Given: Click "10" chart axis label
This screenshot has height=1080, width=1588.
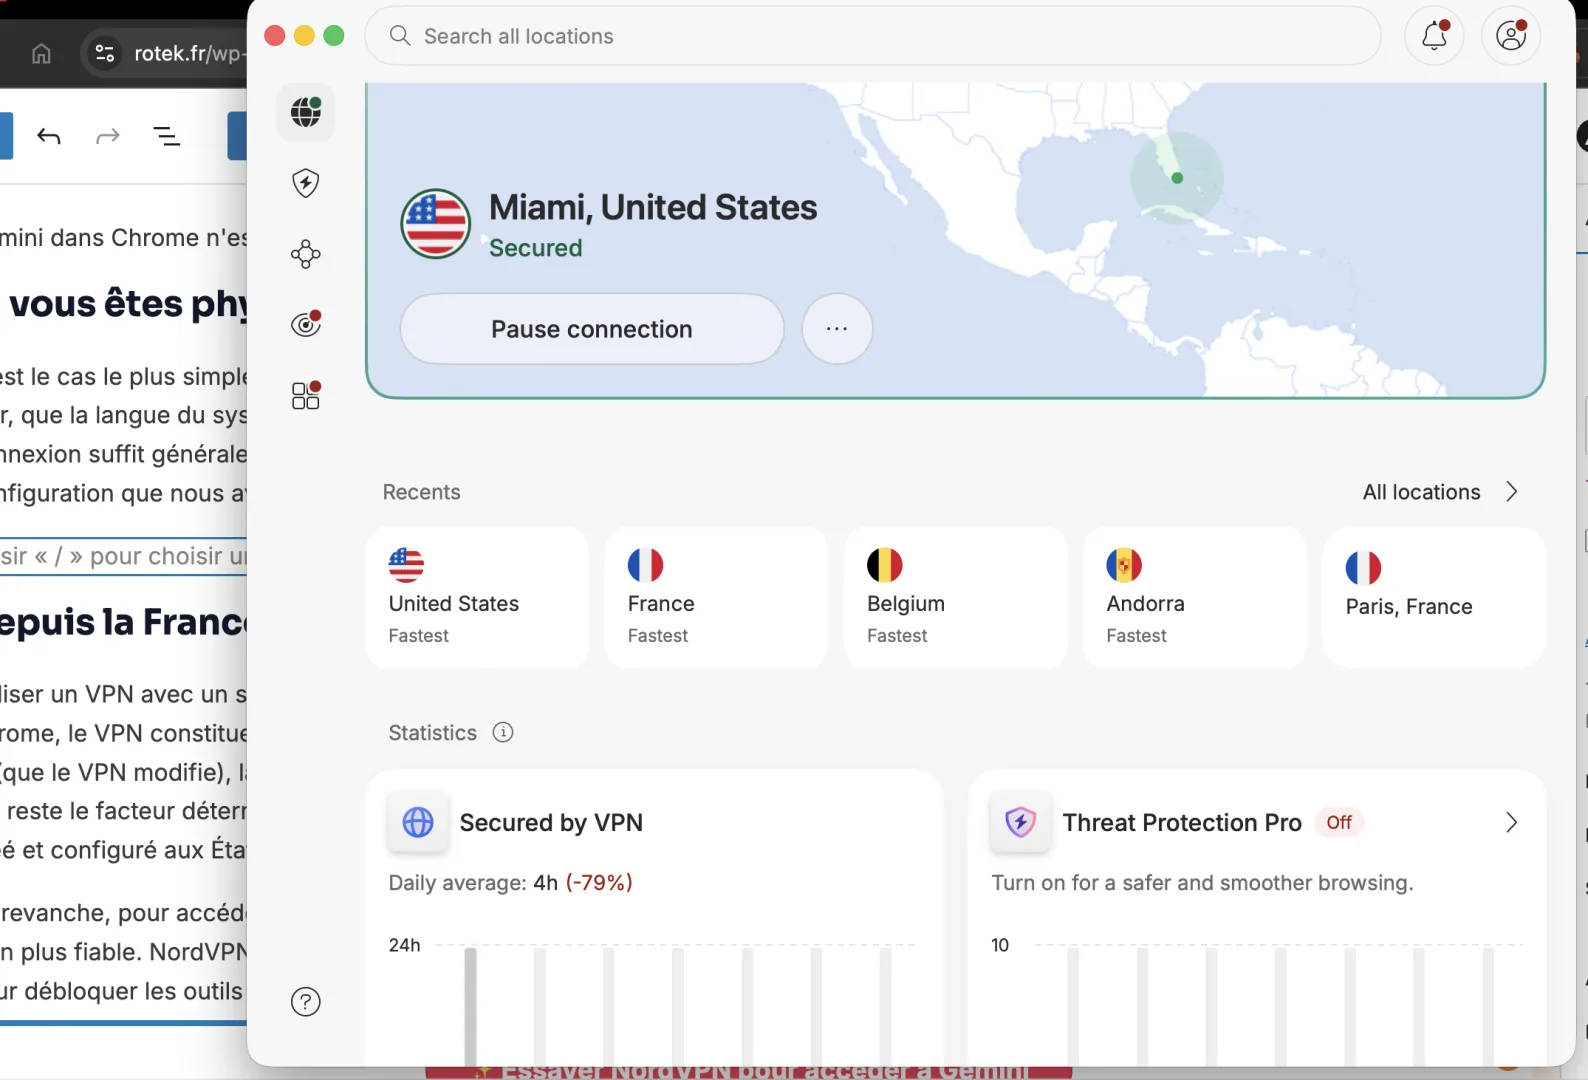Looking at the screenshot, I should tap(1000, 945).
